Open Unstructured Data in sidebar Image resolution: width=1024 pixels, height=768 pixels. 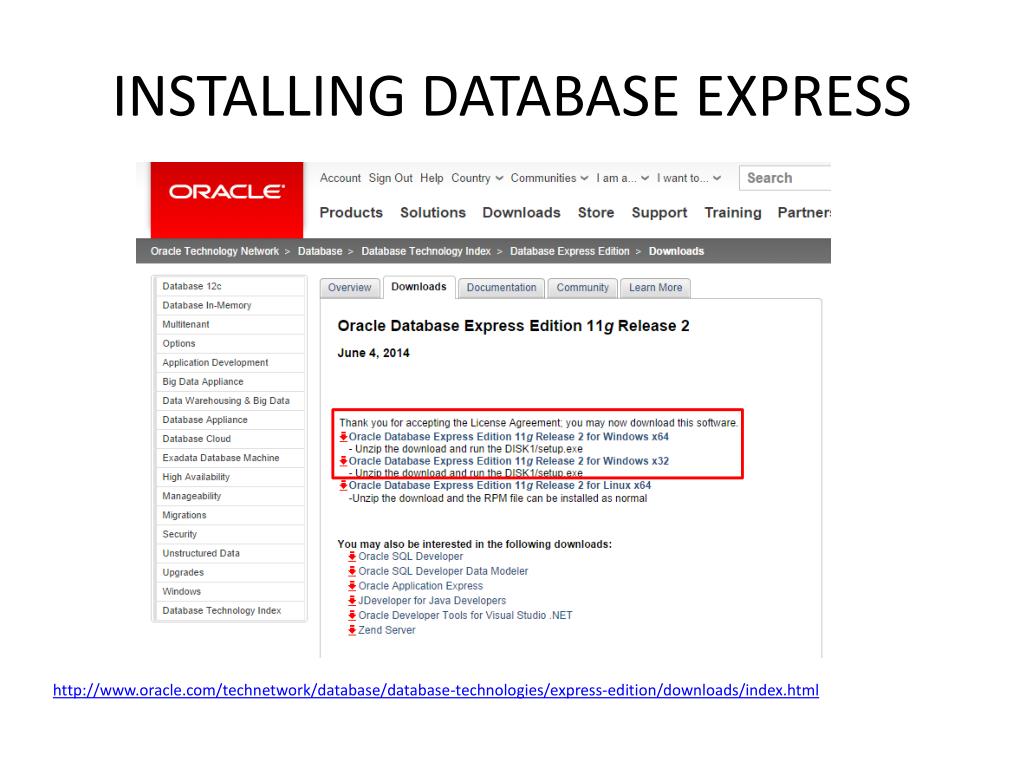pyautogui.click(x=230, y=553)
